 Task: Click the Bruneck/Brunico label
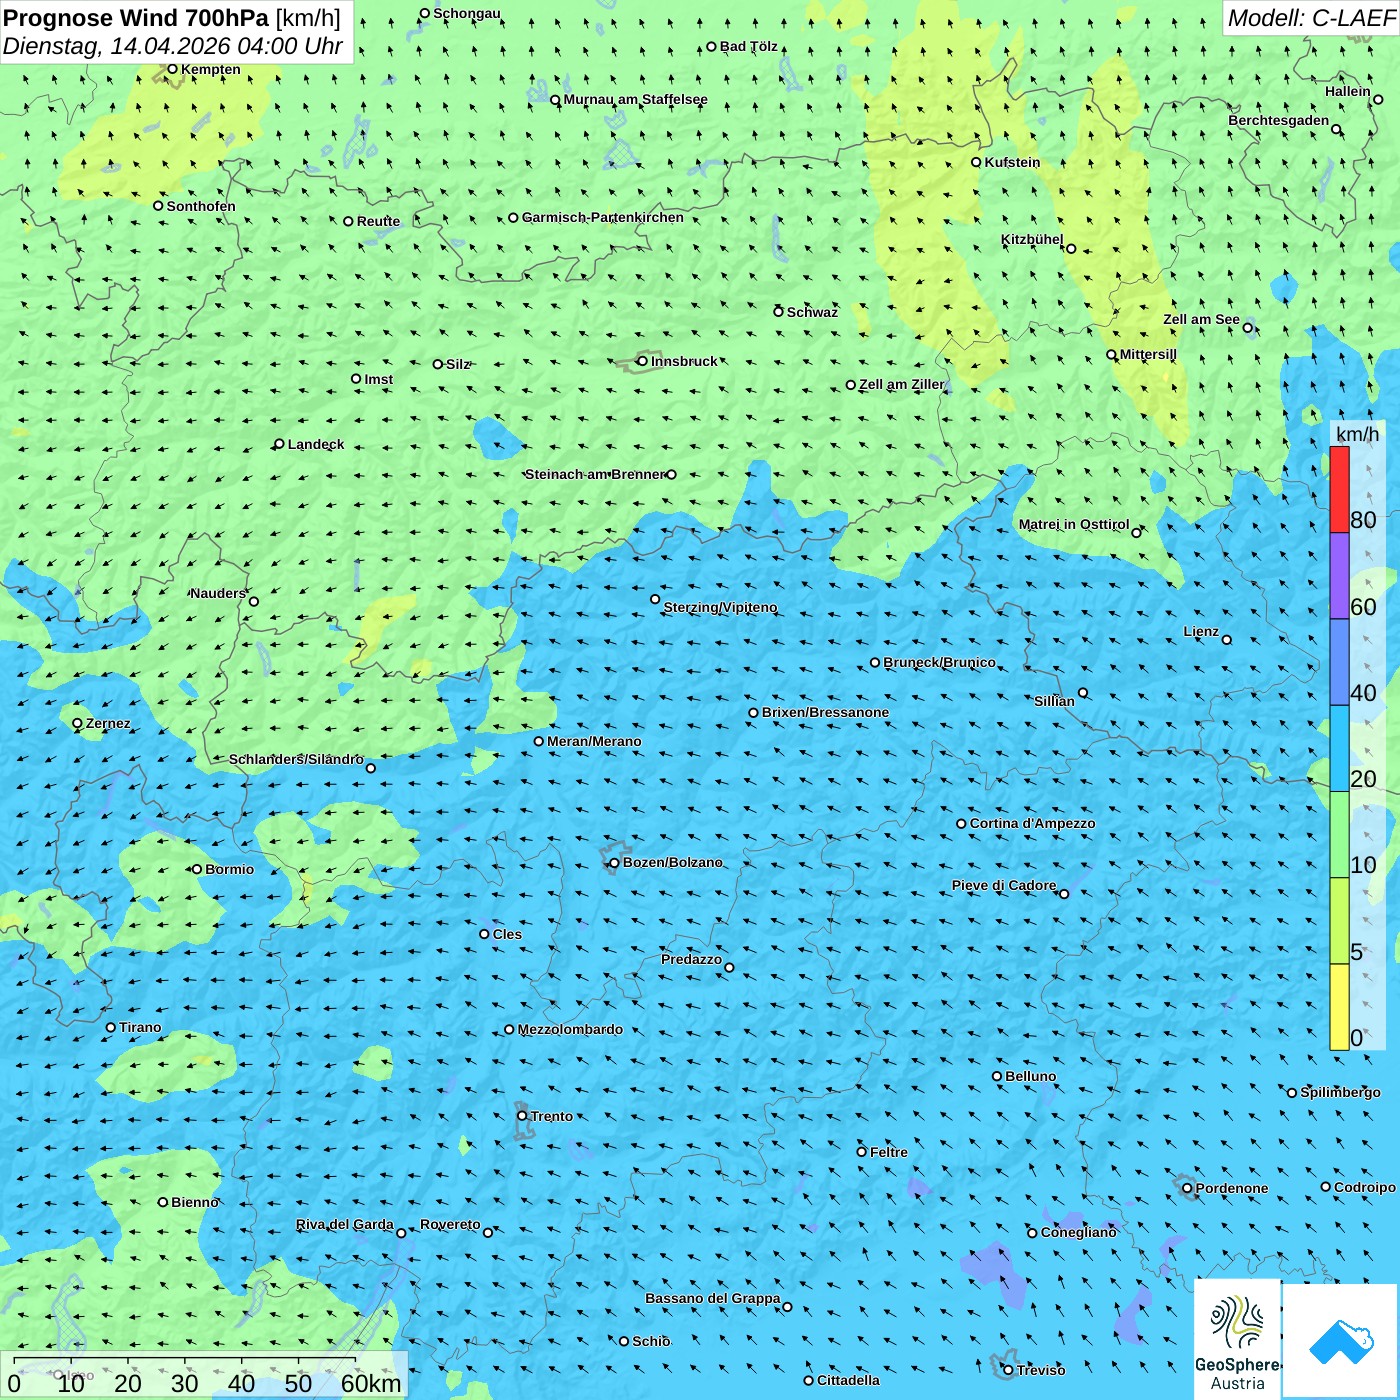click(939, 662)
